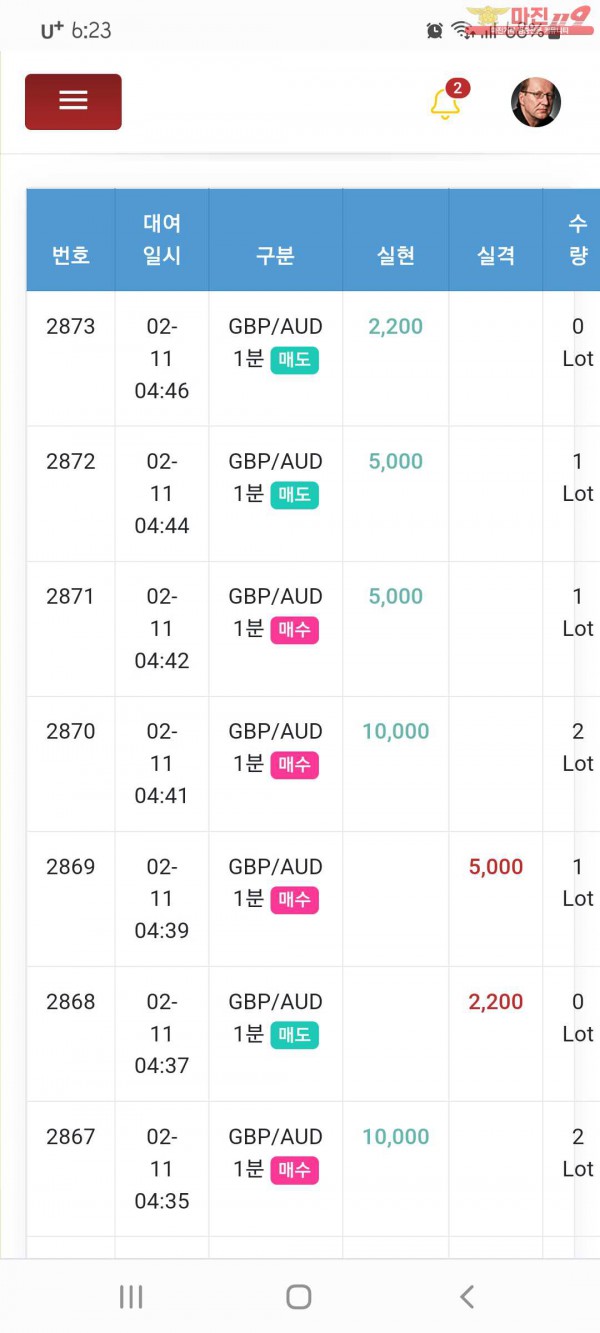Tap the 매수 badge in row 2871

(294, 630)
